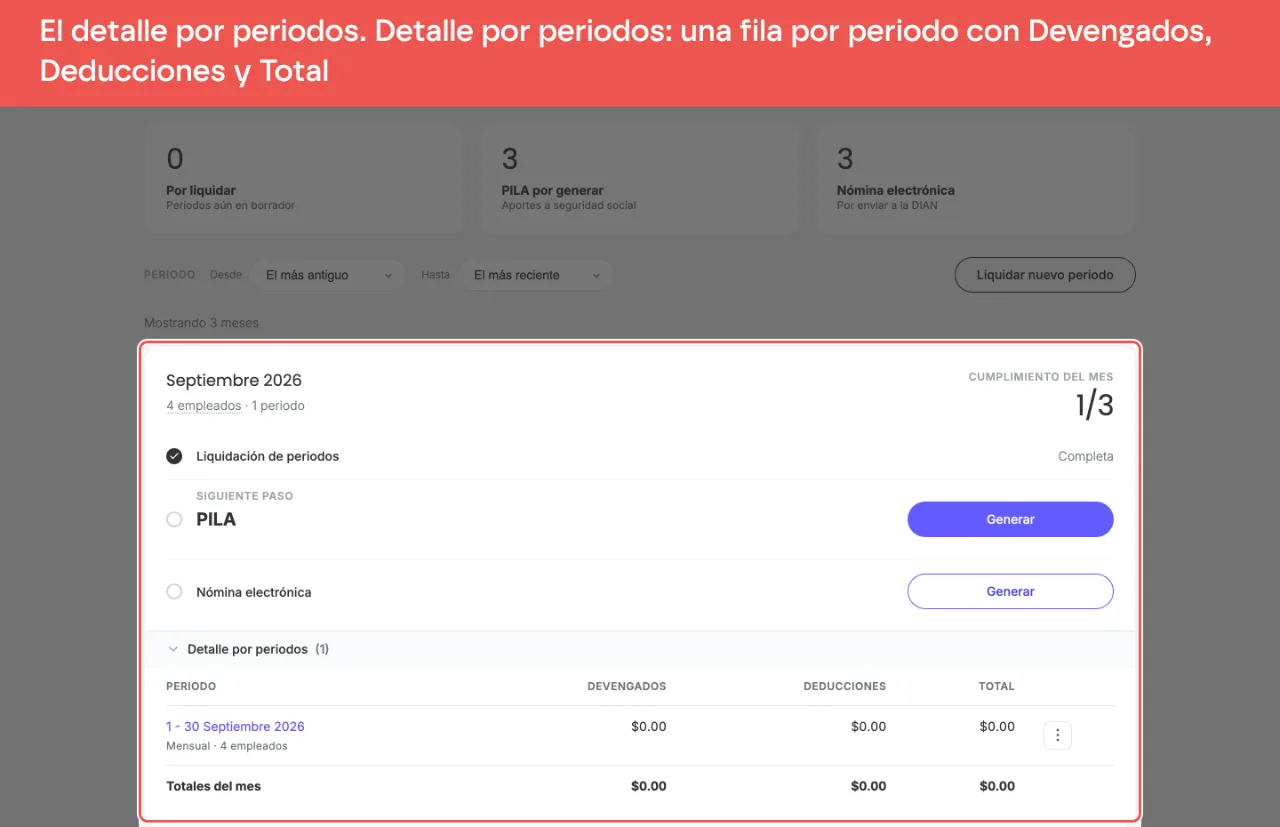The width and height of the screenshot is (1280, 827).
Task: Click the Totales del mes row label
Action: [x=213, y=786]
